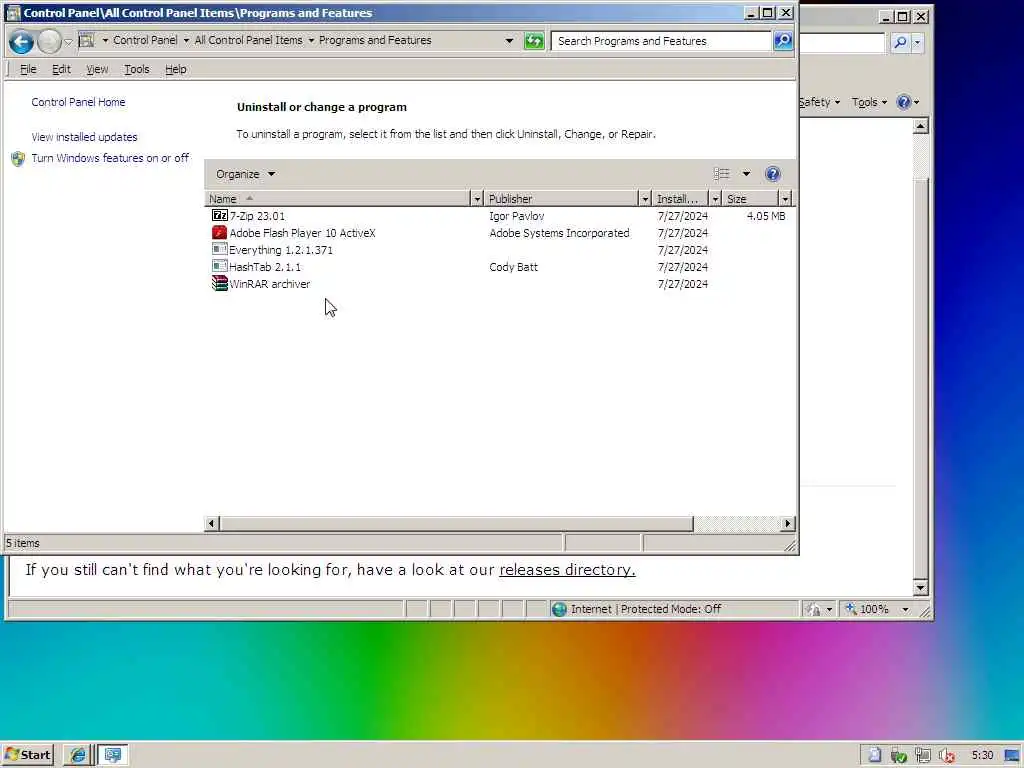Click the 5:30 taskbar clock
1024x768 pixels.
coord(982,756)
